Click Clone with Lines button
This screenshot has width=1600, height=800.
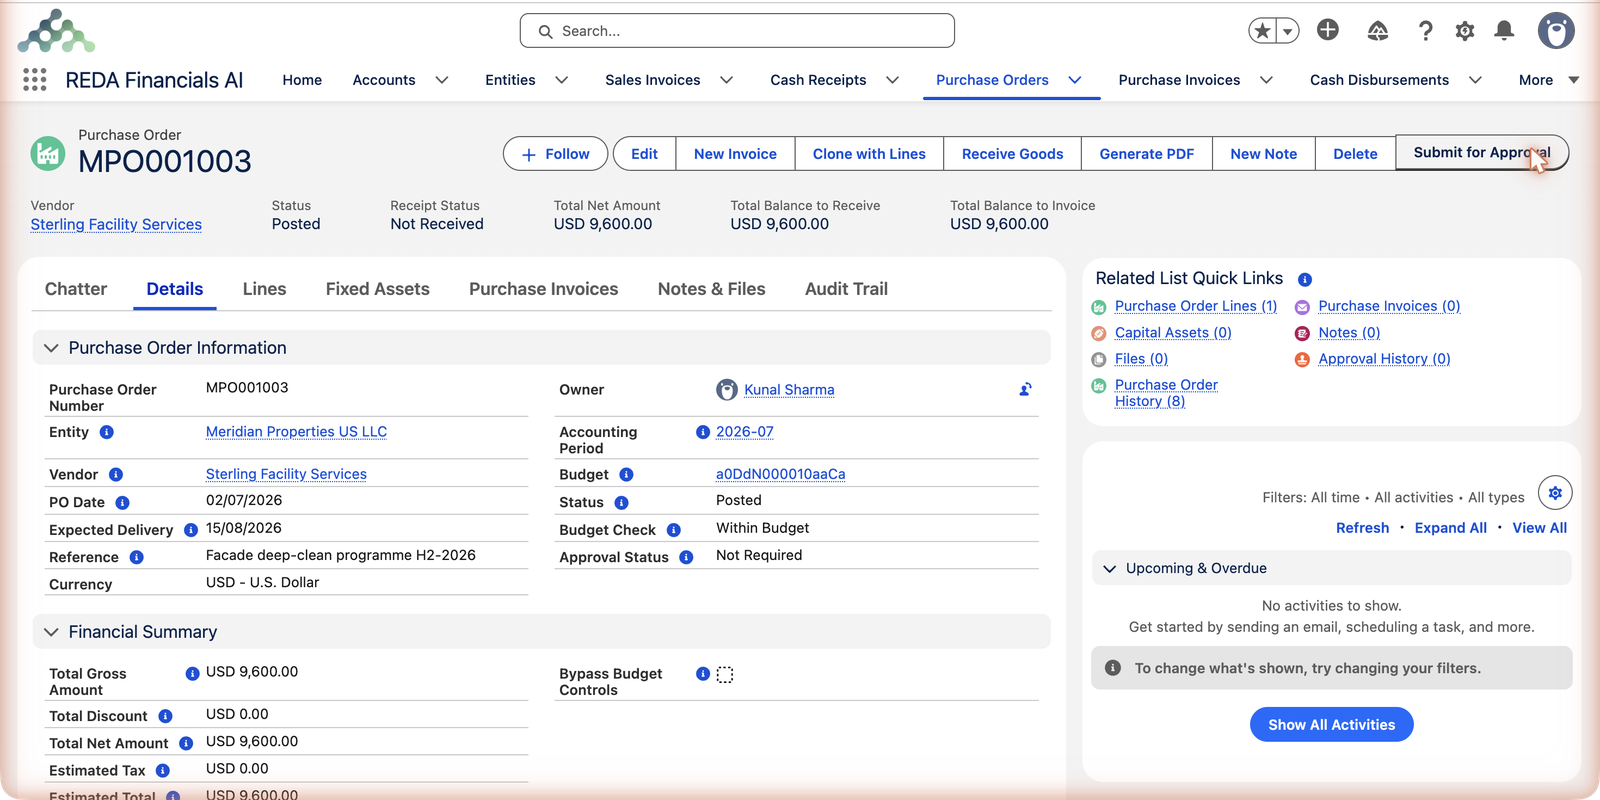(869, 154)
